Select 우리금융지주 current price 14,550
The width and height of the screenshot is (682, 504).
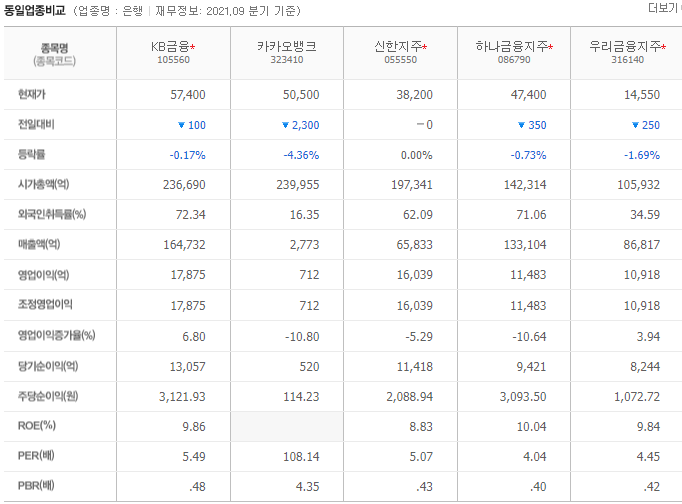tap(642, 95)
